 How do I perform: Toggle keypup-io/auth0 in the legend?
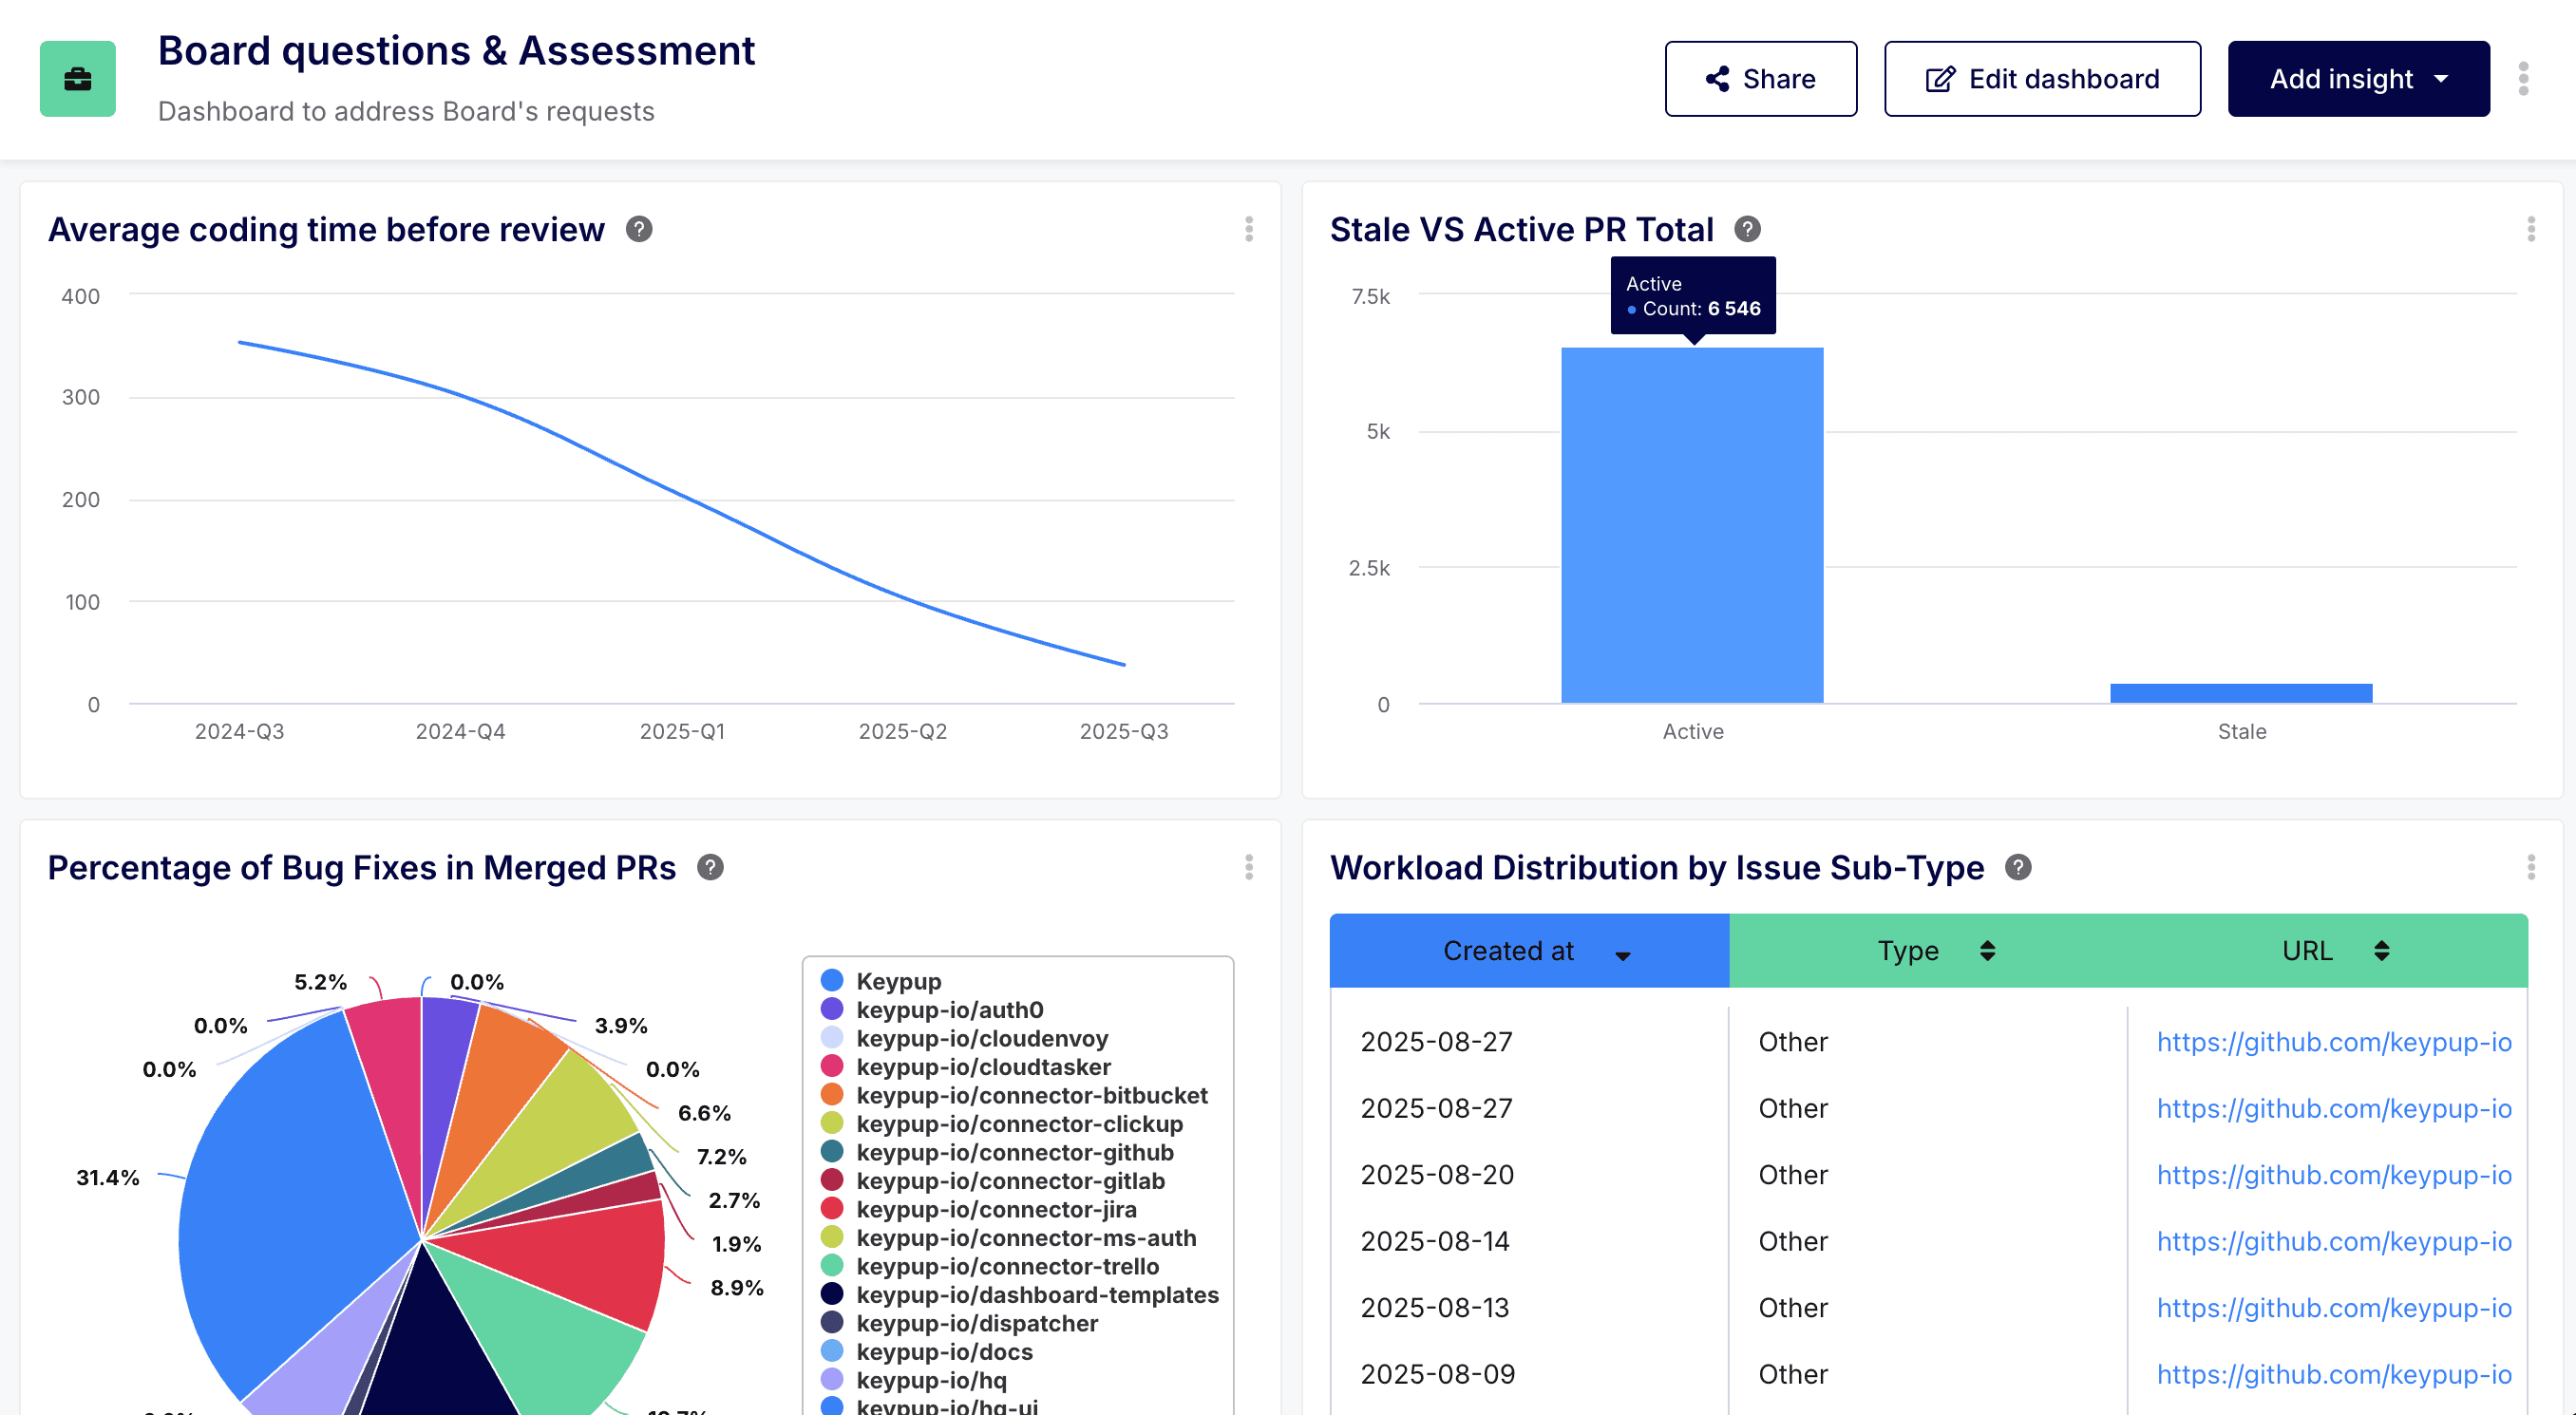(949, 1010)
